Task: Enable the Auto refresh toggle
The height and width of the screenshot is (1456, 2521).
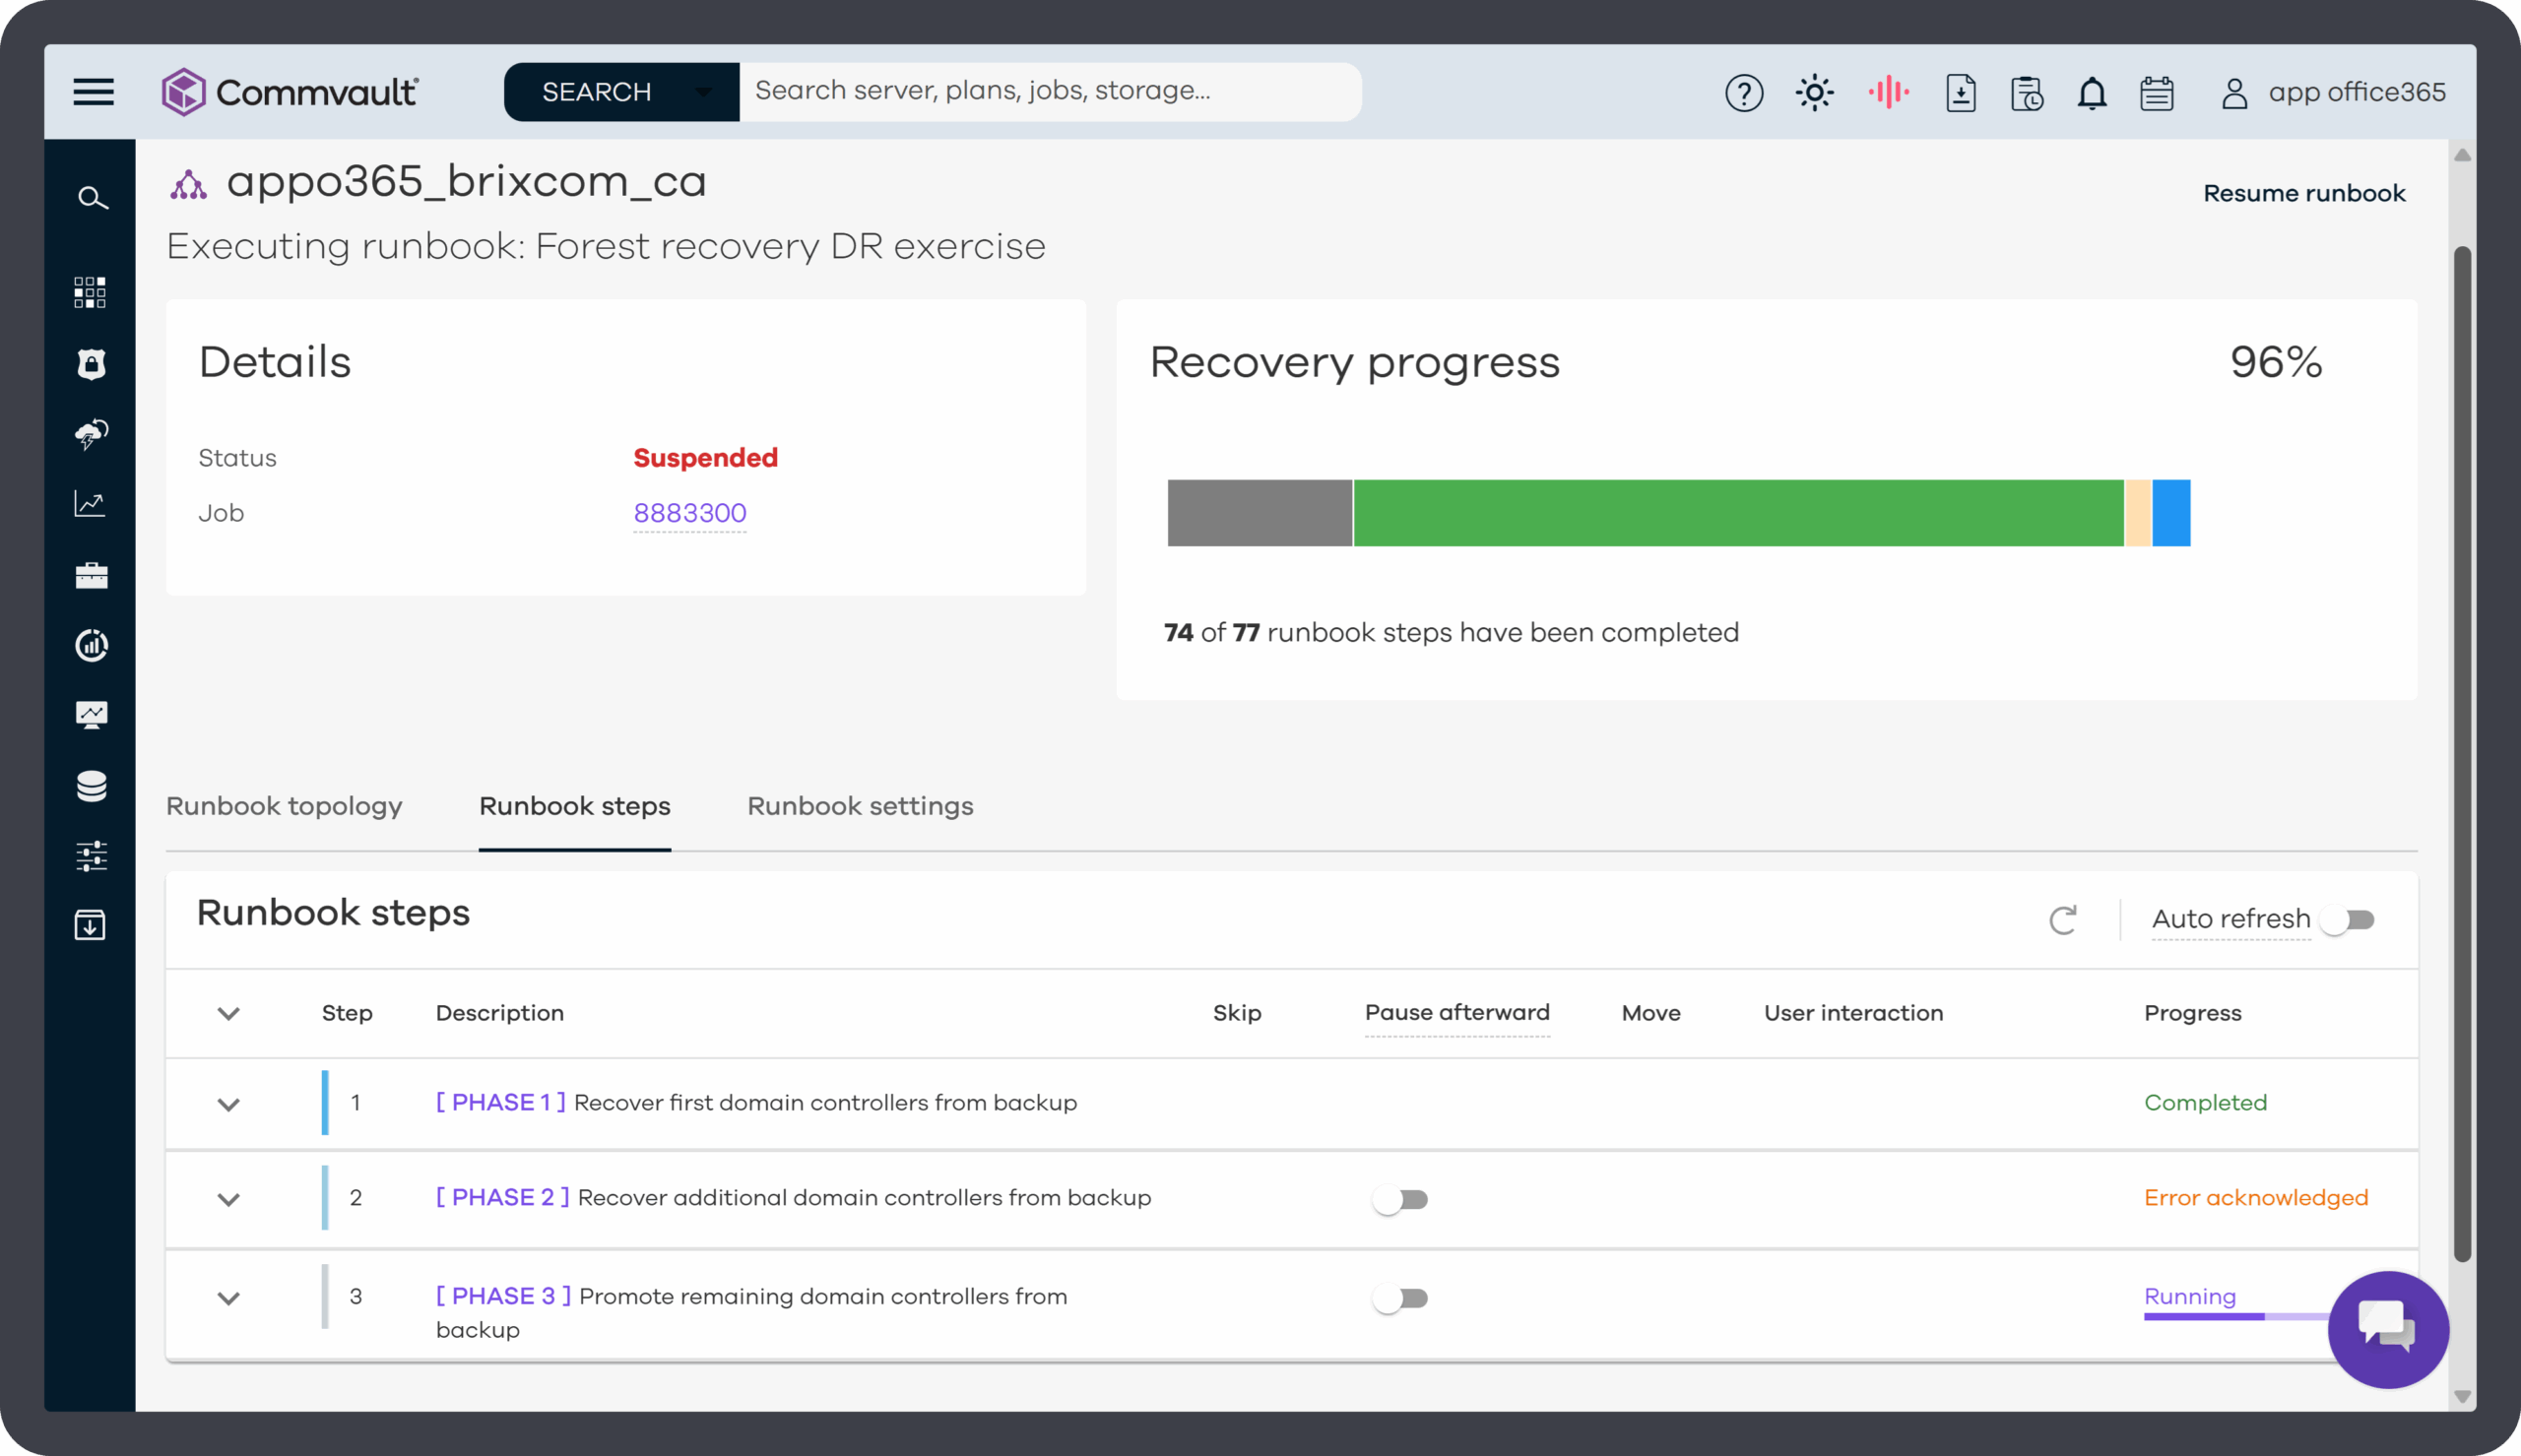Action: click(x=2347, y=919)
